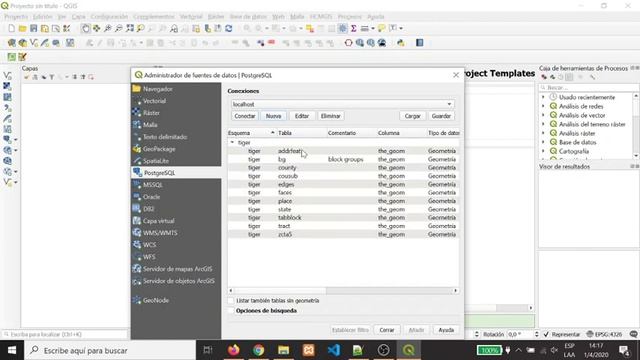Image resolution: width=640 pixels, height=360 pixels.
Task: Open the Edición menu
Action: [x=42, y=17]
